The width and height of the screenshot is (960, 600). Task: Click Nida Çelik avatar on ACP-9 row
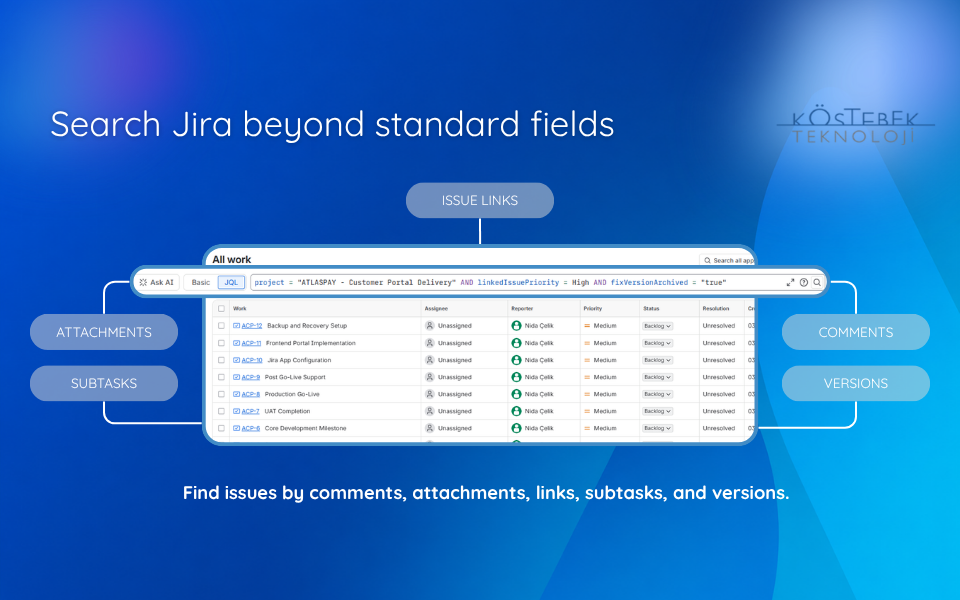[516, 377]
